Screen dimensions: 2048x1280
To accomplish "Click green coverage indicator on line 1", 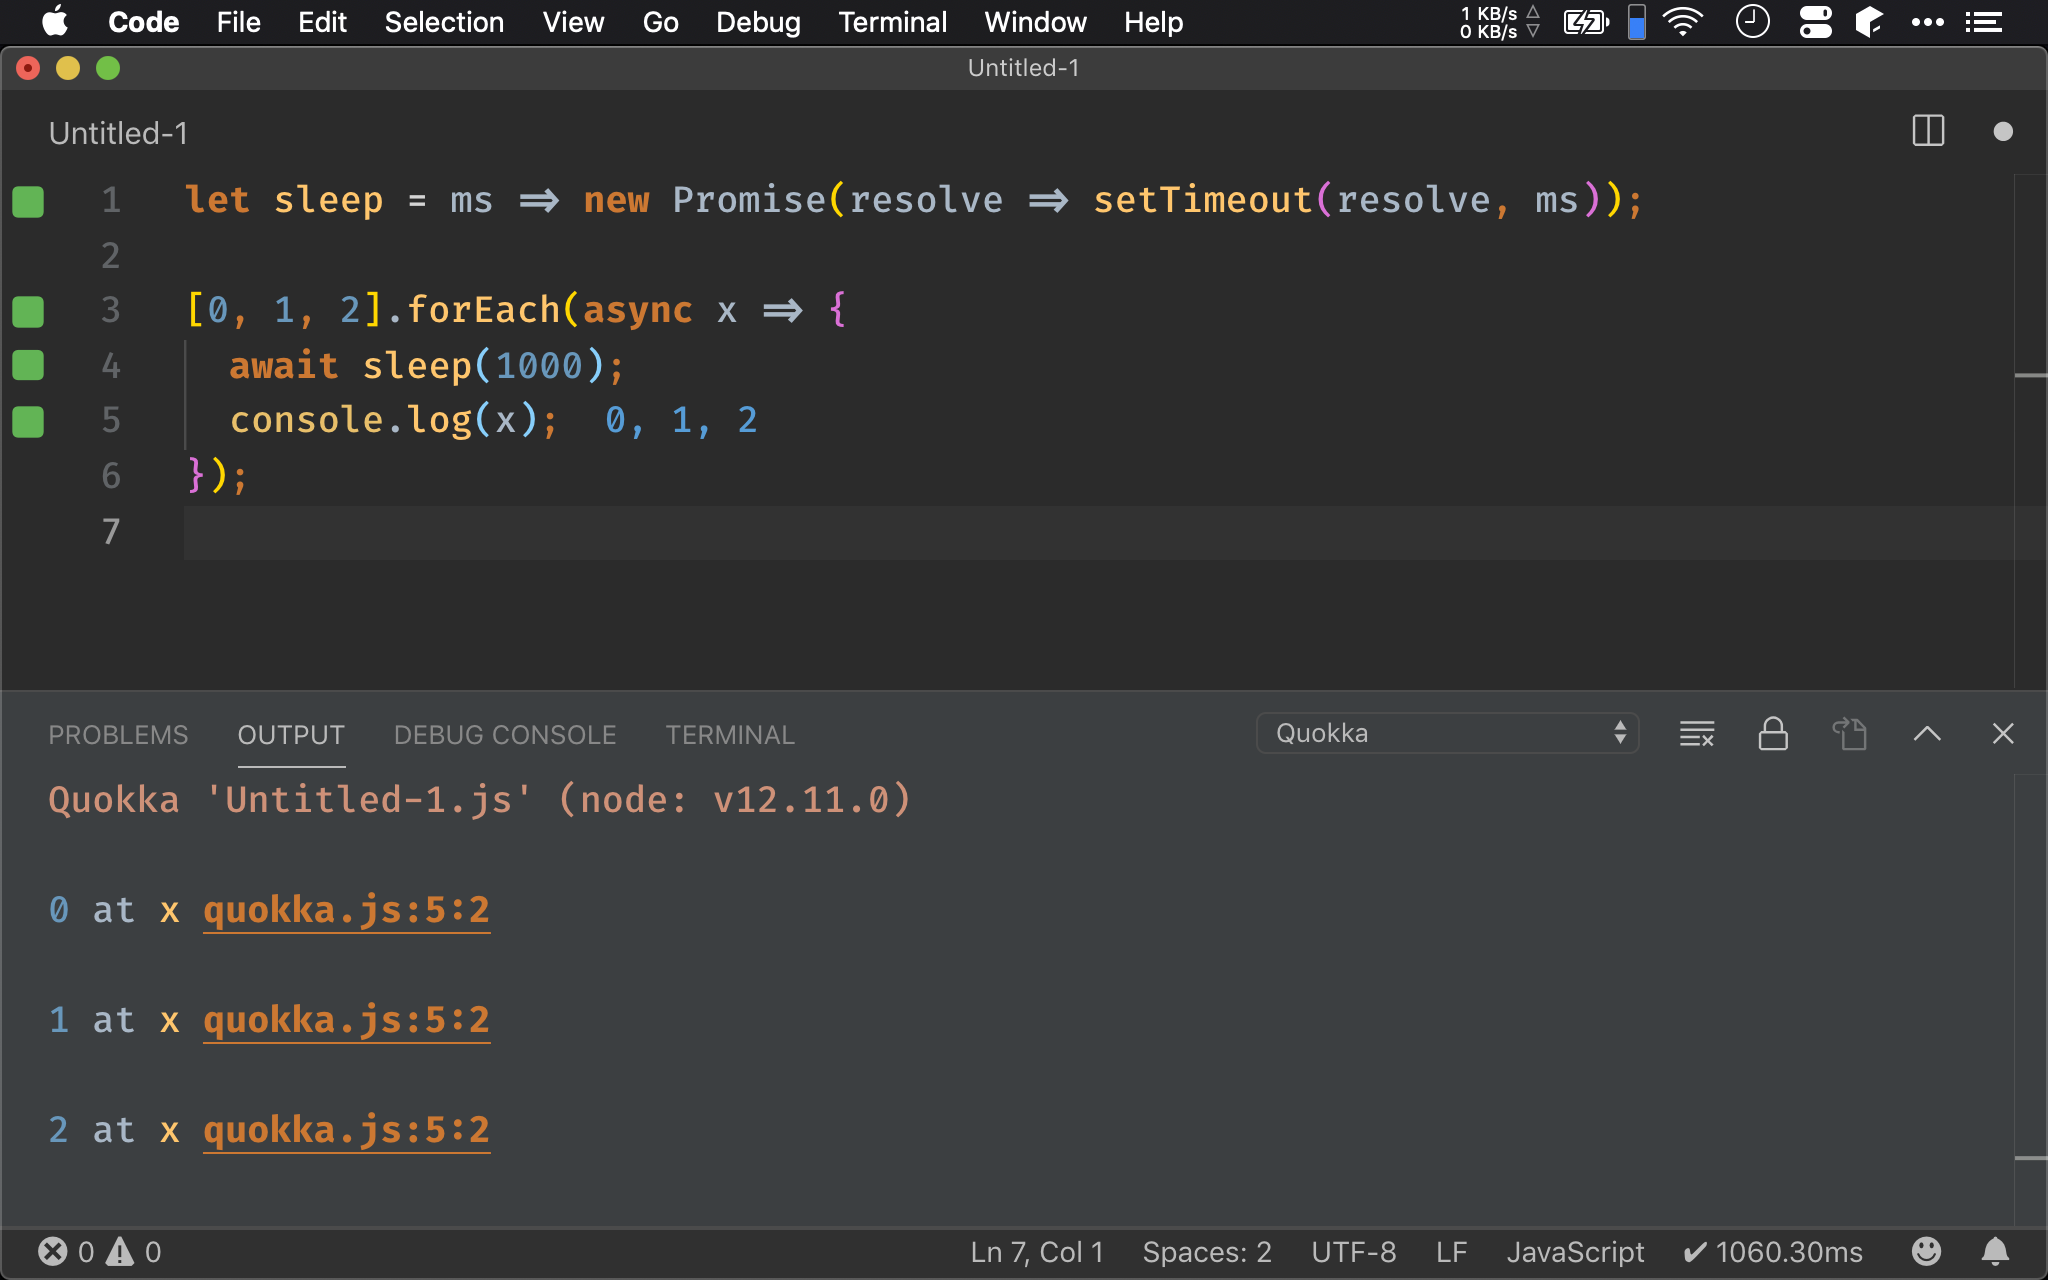I will (28, 201).
